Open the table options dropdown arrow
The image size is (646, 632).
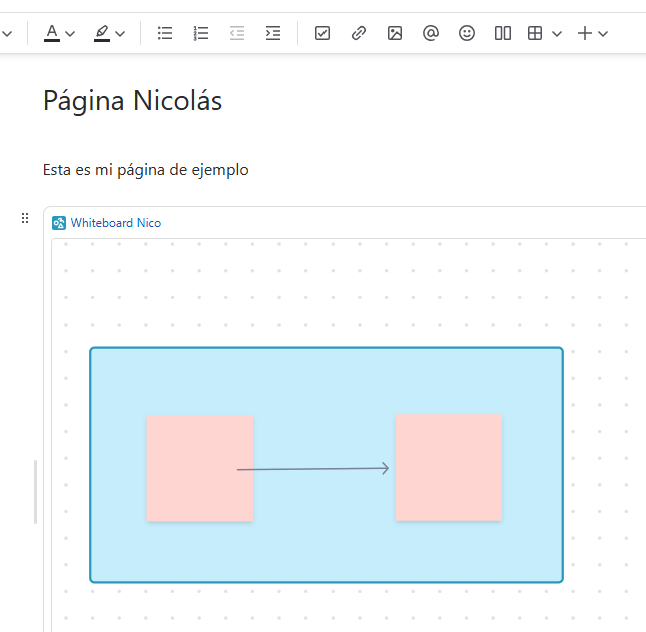coord(557,34)
